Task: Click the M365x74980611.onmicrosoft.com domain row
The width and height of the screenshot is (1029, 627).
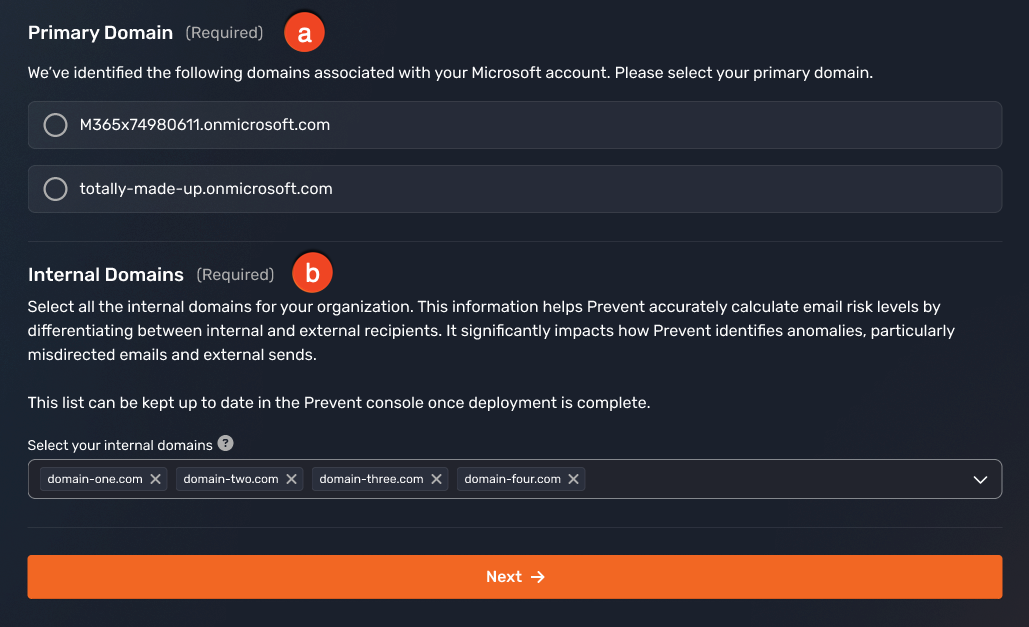Action: point(515,124)
